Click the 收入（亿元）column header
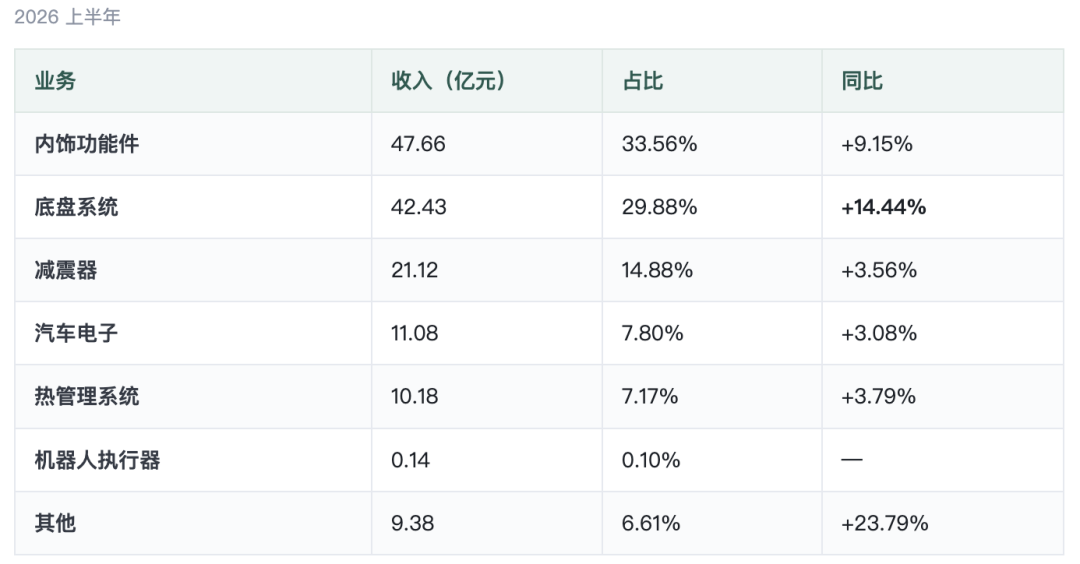 pos(448,81)
